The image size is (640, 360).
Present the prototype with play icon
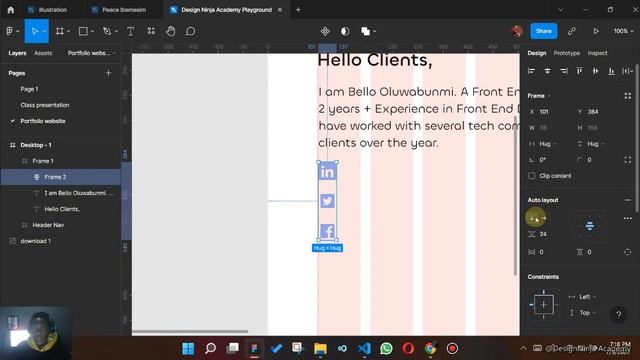coord(596,31)
